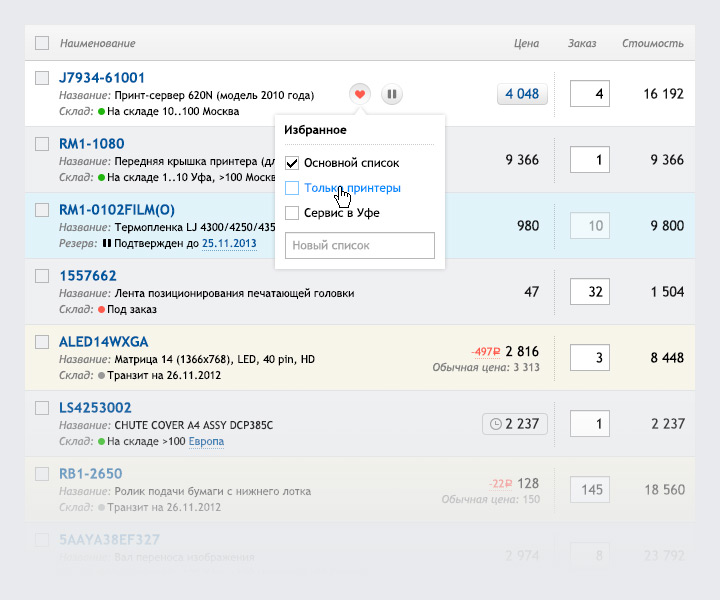Open the LS4253002 product link

[96, 408]
